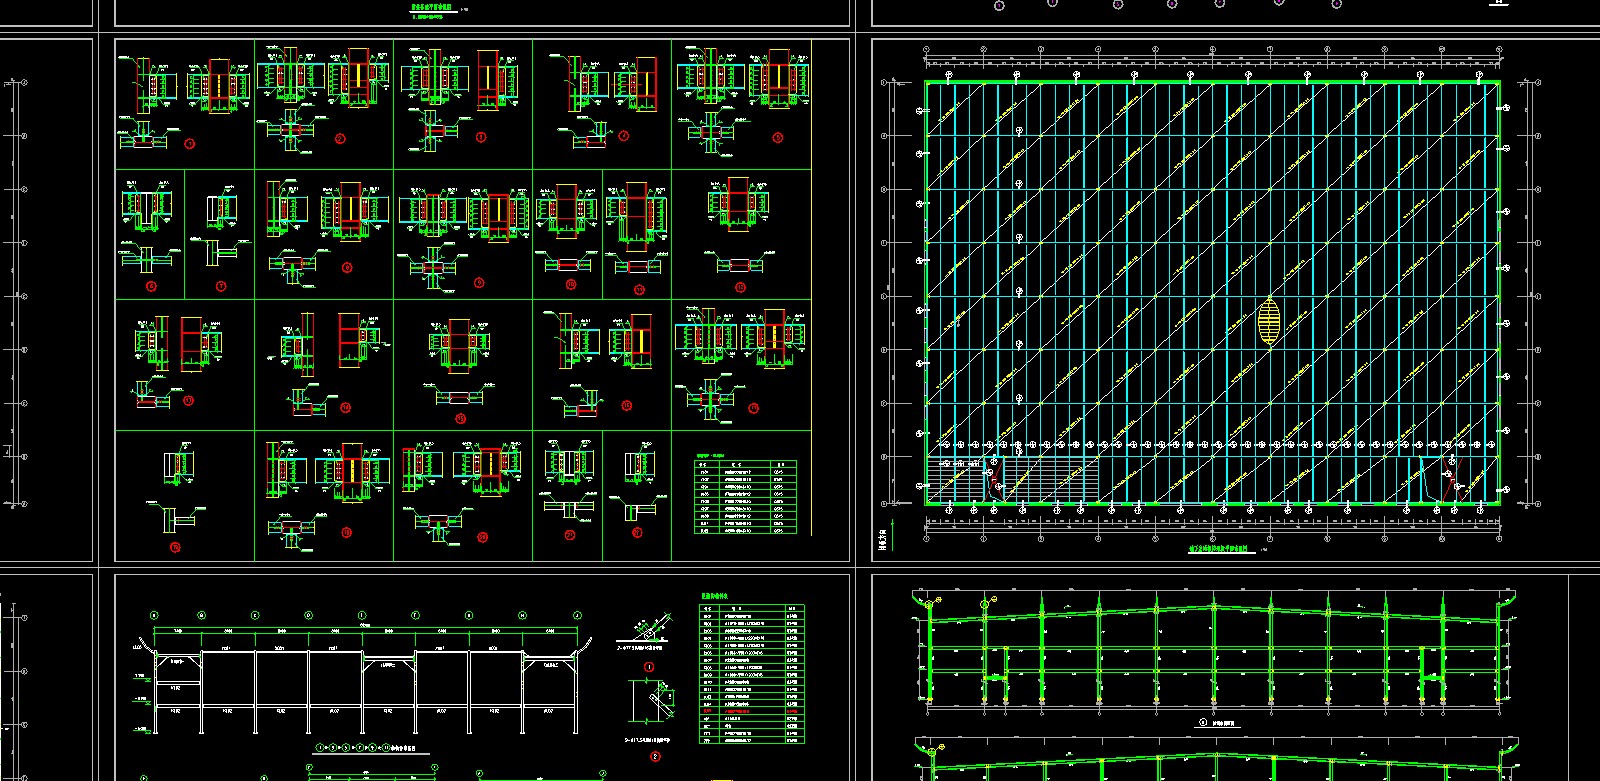Select the first grid axis bubble on frame elevation

pyautogui.click(x=153, y=615)
